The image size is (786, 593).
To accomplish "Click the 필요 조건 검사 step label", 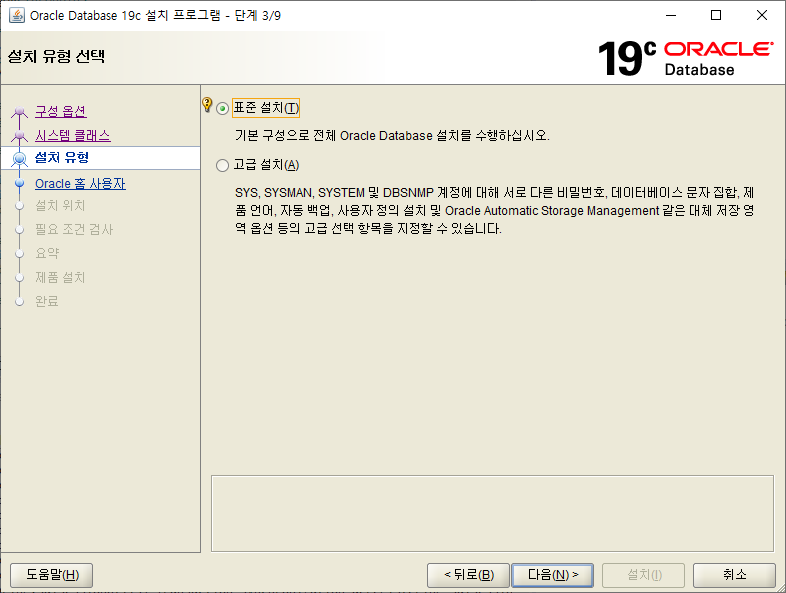I will click(x=74, y=230).
